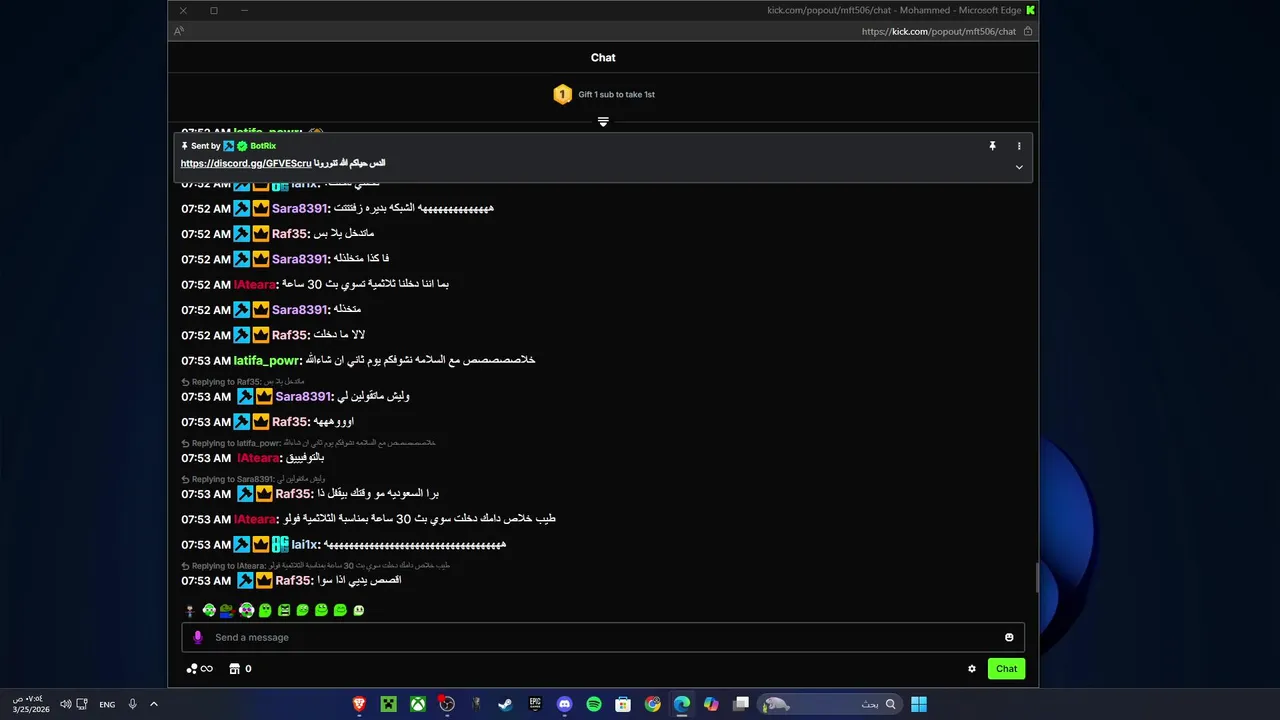
Task: Click the green Chat send button
Action: tap(1006, 669)
